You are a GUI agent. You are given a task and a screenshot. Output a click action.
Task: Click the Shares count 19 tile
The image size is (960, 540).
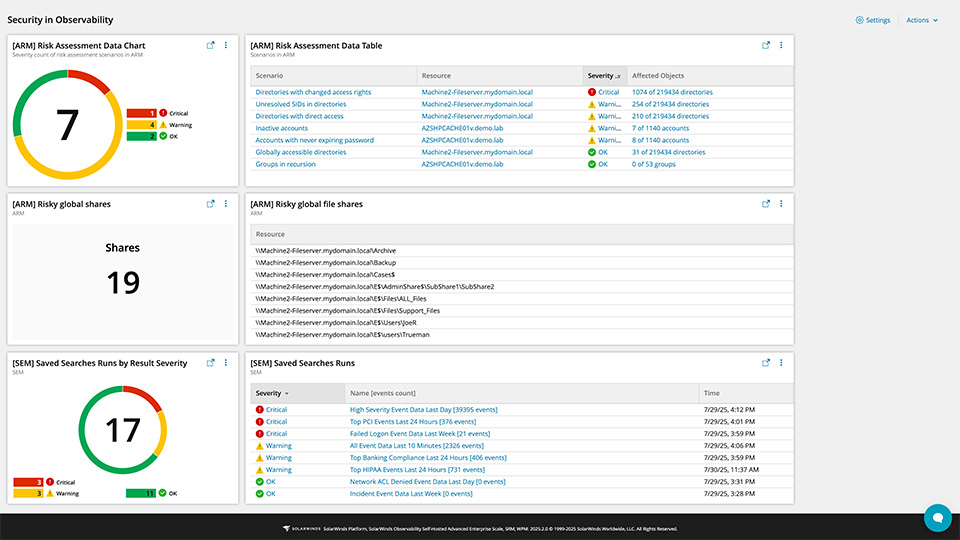tap(123, 270)
